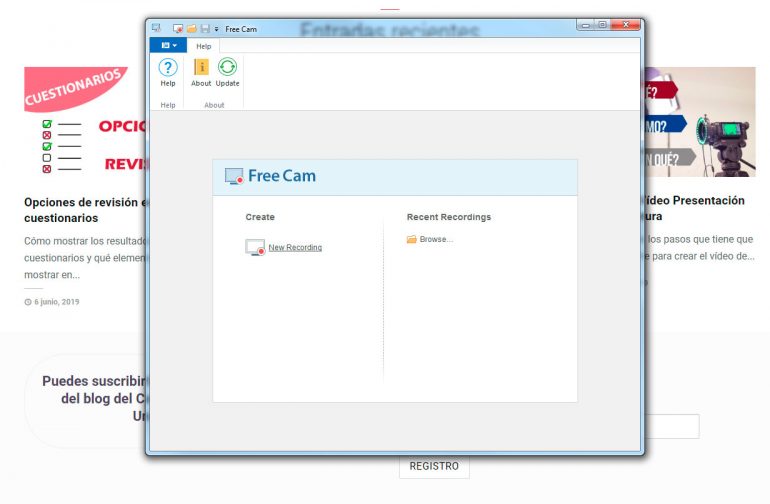770x504 pixels.
Task: Start a New Recording link
Action: click(x=295, y=248)
